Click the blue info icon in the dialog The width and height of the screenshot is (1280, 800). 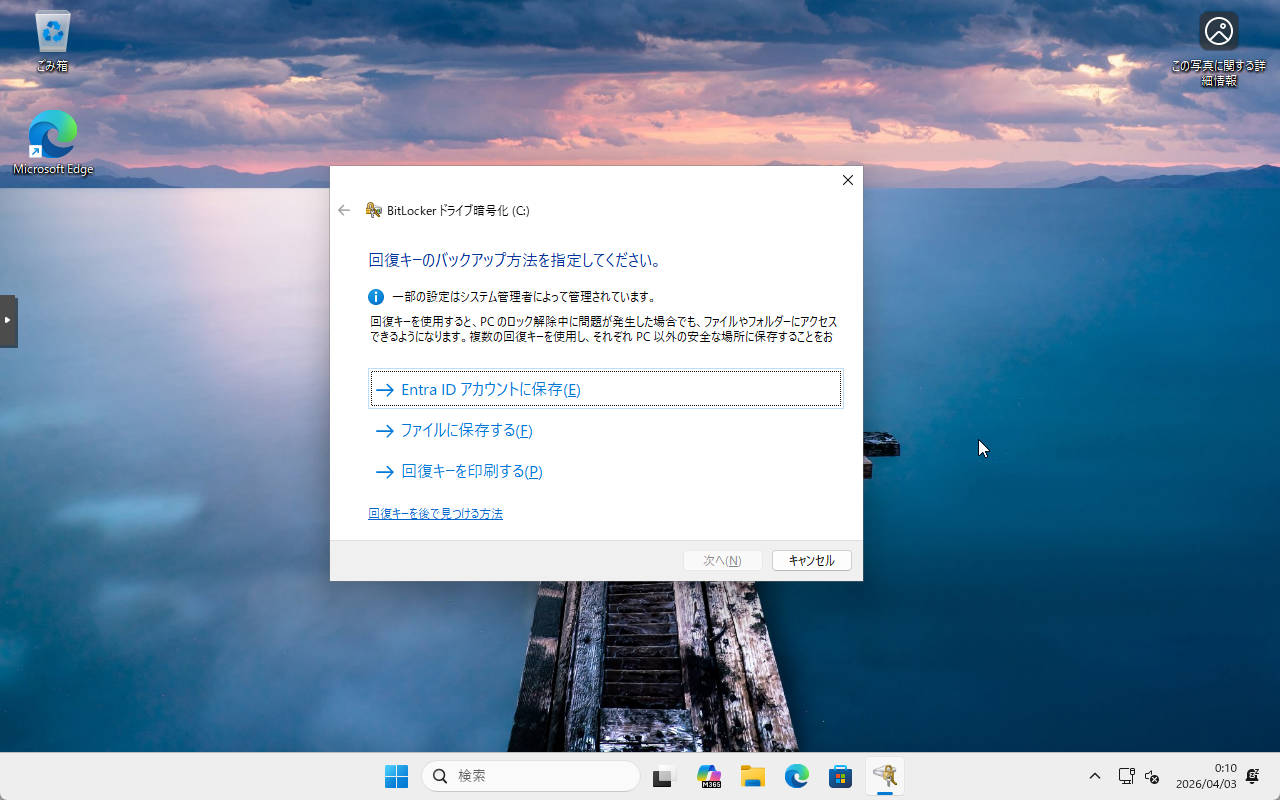375,297
